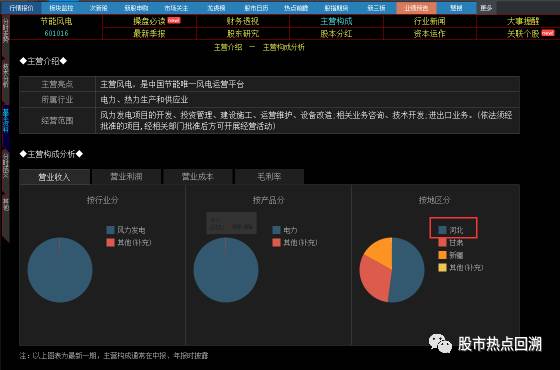
Task: Click the 甘肃 legend label
Action: coord(456,242)
